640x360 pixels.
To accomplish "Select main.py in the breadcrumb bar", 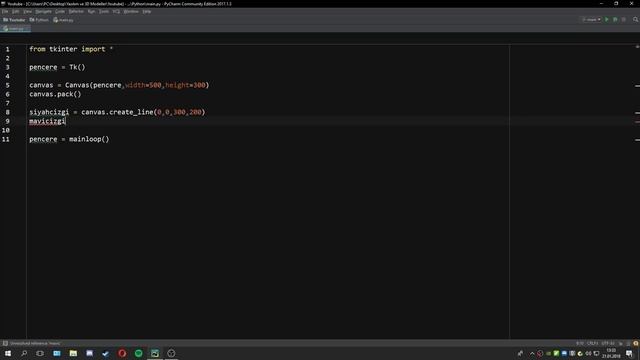I will tap(63, 20).
